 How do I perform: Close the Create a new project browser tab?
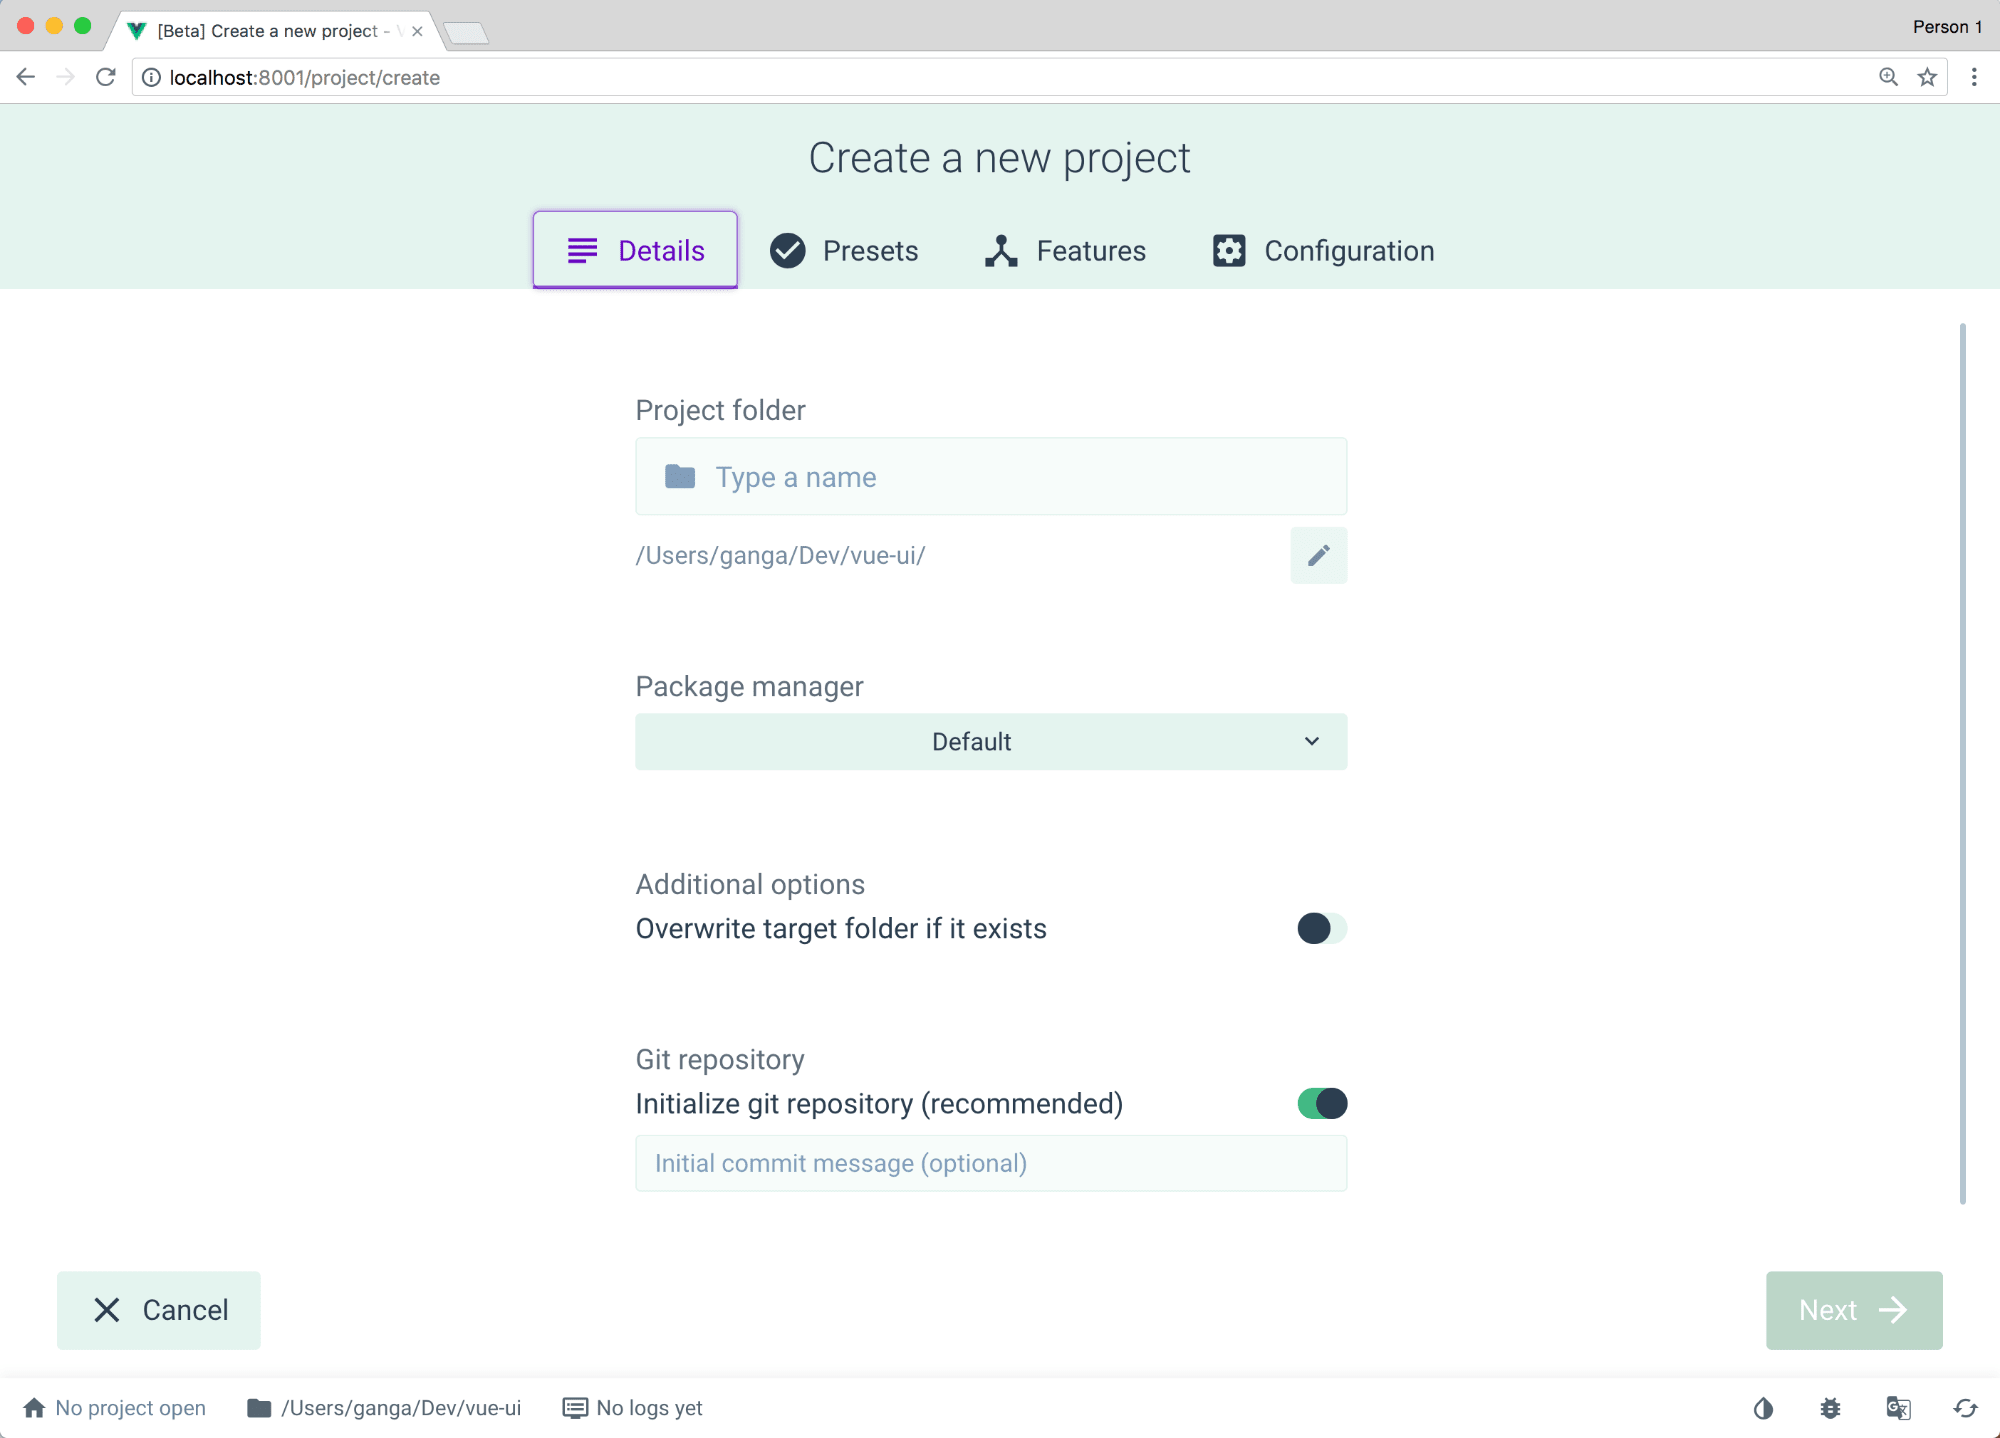click(x=417, y=31)
